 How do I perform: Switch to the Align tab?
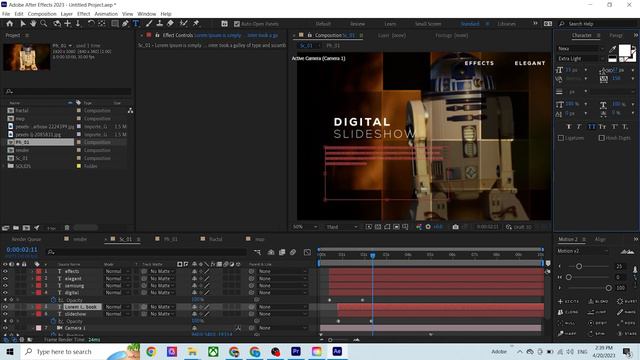(x=600, y=239)
